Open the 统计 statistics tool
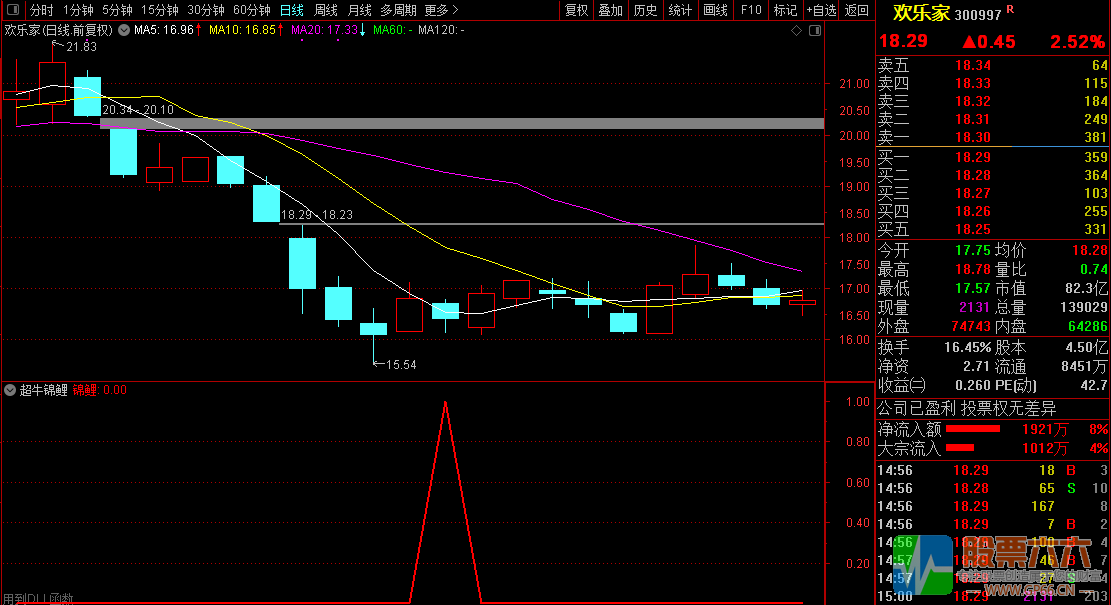 [x=680, y=10]
